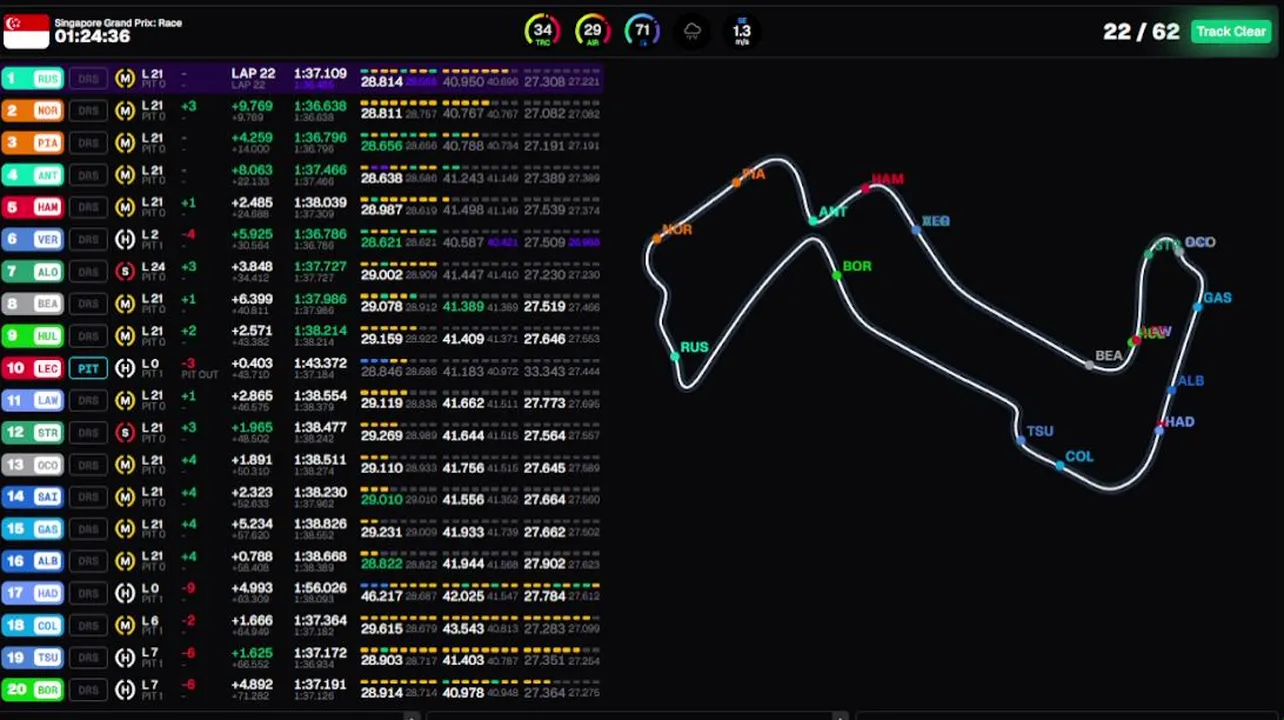Viewport: 1284px width, 720px height.
Task: Click RUS marker on track map
Action: pyautogui.click(x=675, y=356)
